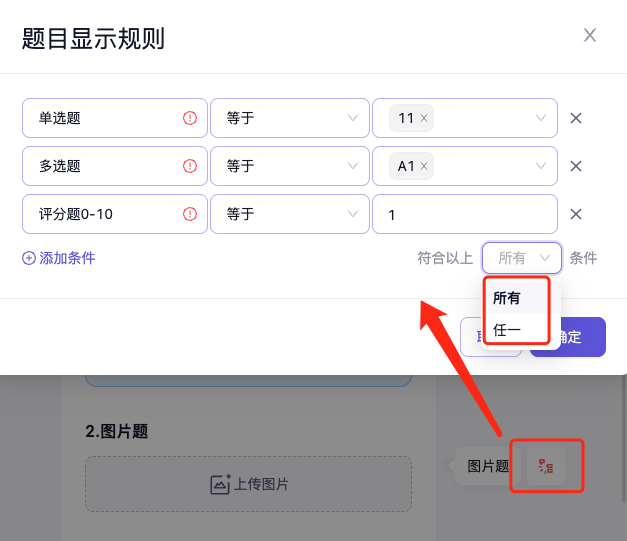This screenshot has height=541, width=627.
Task: Click the 上传图片 upload area
Action: (x=248, y=485)
